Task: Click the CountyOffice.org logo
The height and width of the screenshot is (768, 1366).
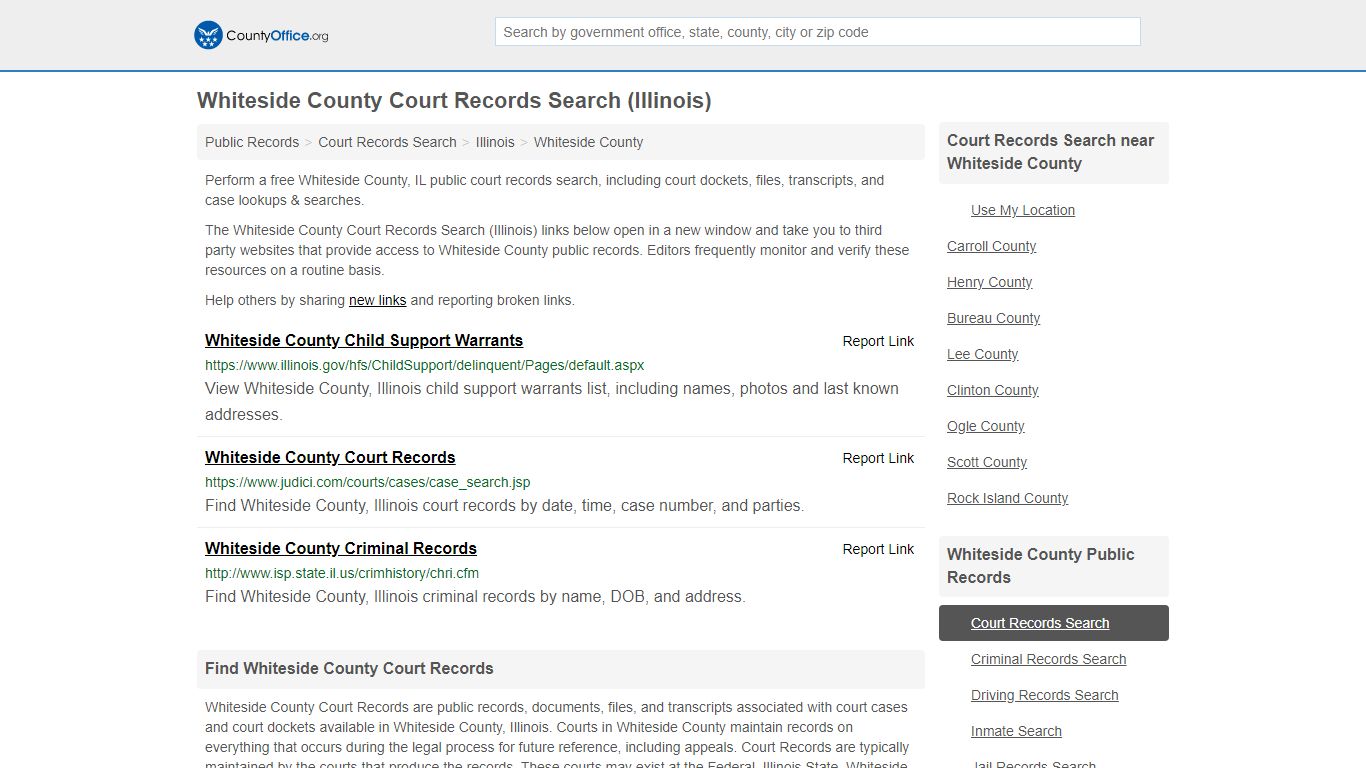Action: pyautogui.click(x=261, y=35)
